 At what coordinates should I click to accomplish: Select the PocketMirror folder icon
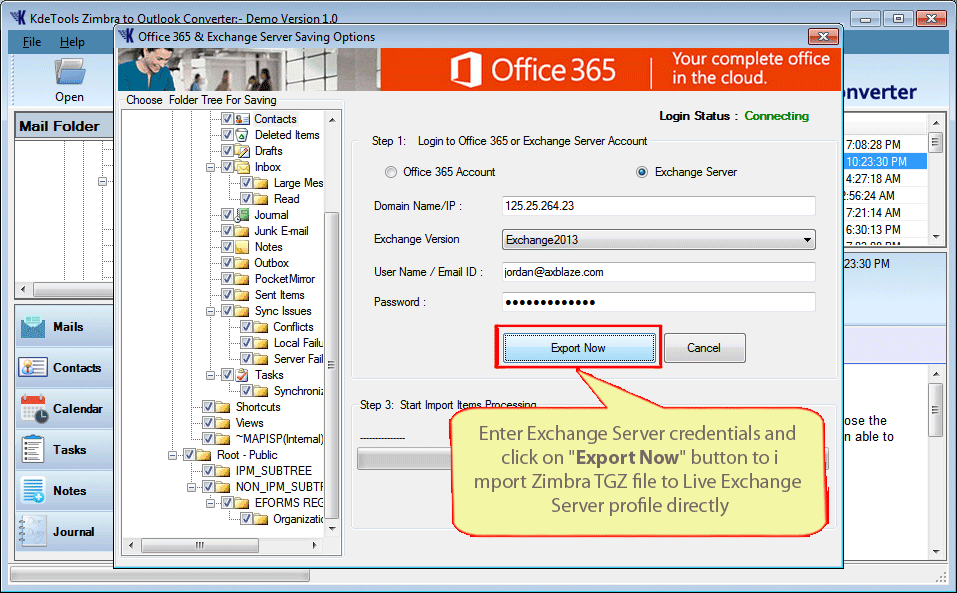242,279
